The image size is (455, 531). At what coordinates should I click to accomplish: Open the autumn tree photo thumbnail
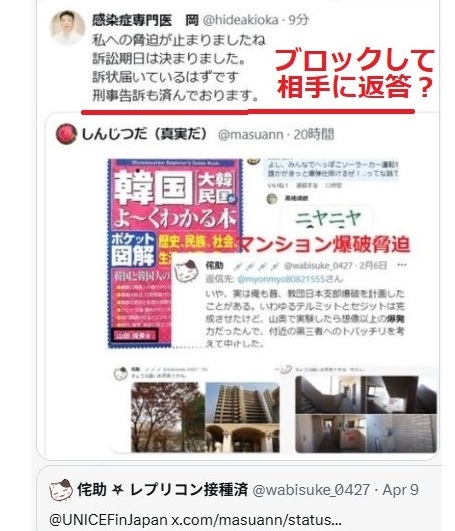168,417
